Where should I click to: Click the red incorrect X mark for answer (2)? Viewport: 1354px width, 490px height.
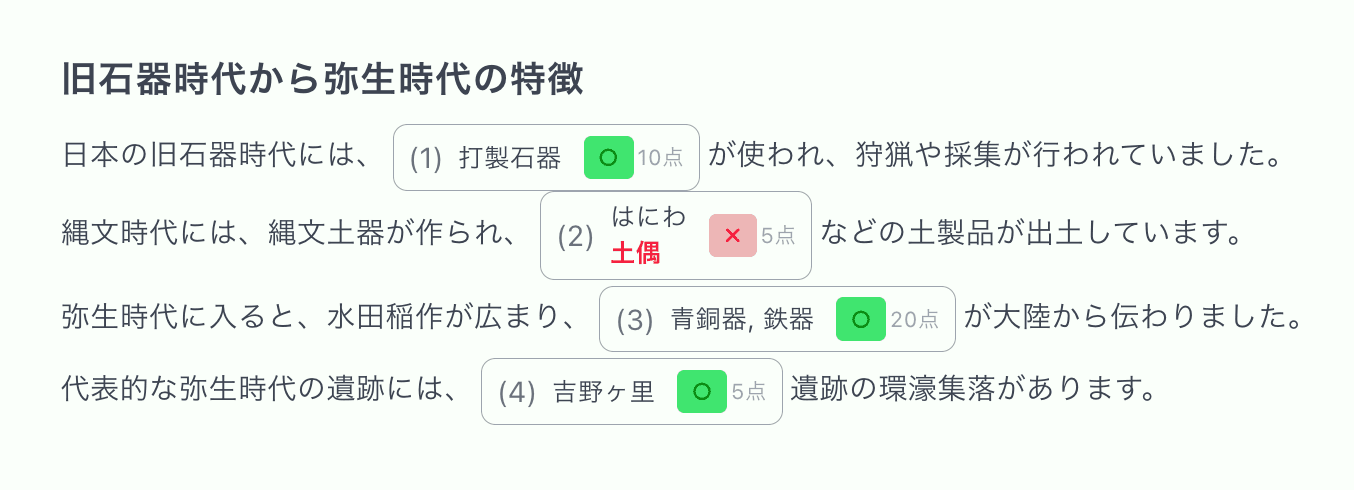pos(732,235)
